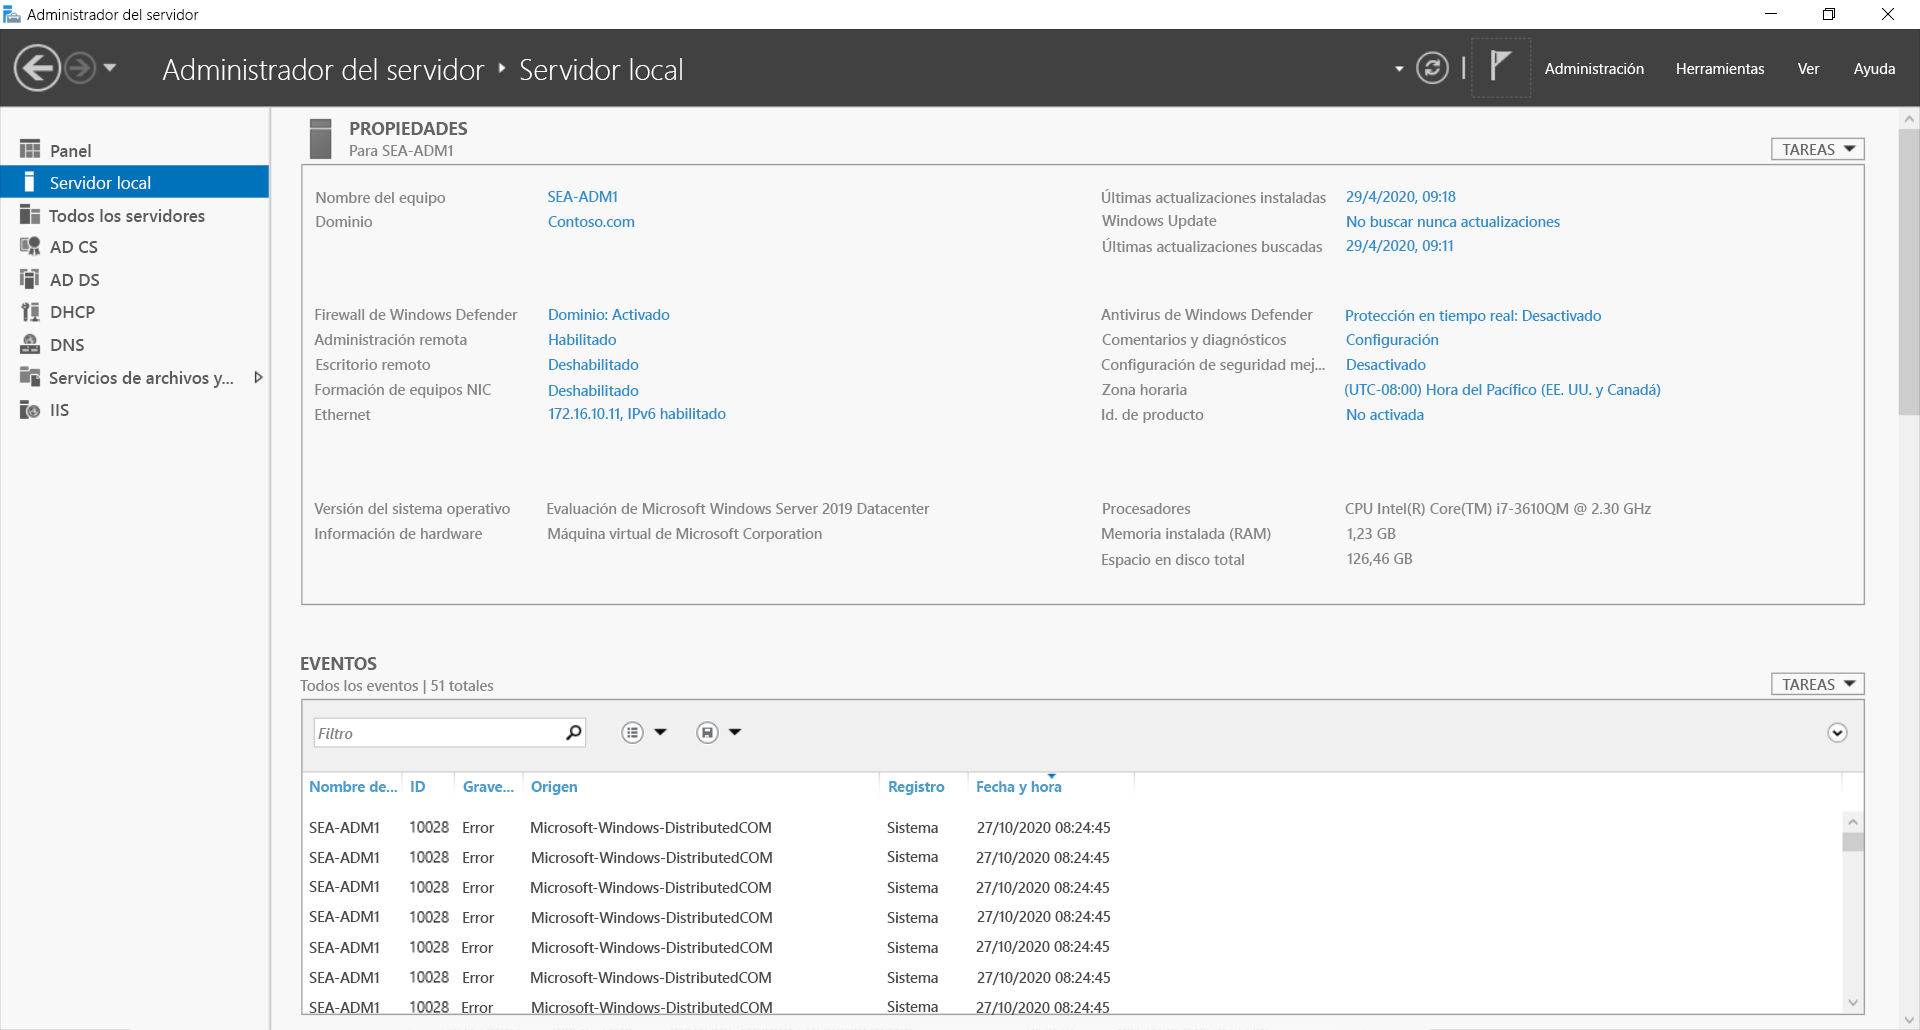Expand Servicios de archivos submenu arrow
Image resolution: width=1920 pixels, height=1030 pixels.
click(258, 377)
